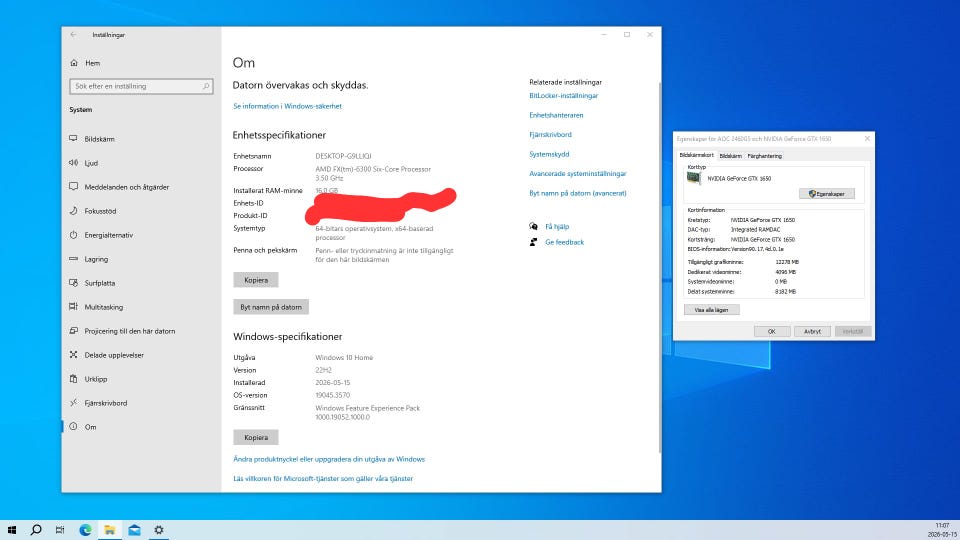Click Egenskaper button in adapter dialog
This screenshot has width=960, height=540.
point(827,194)
